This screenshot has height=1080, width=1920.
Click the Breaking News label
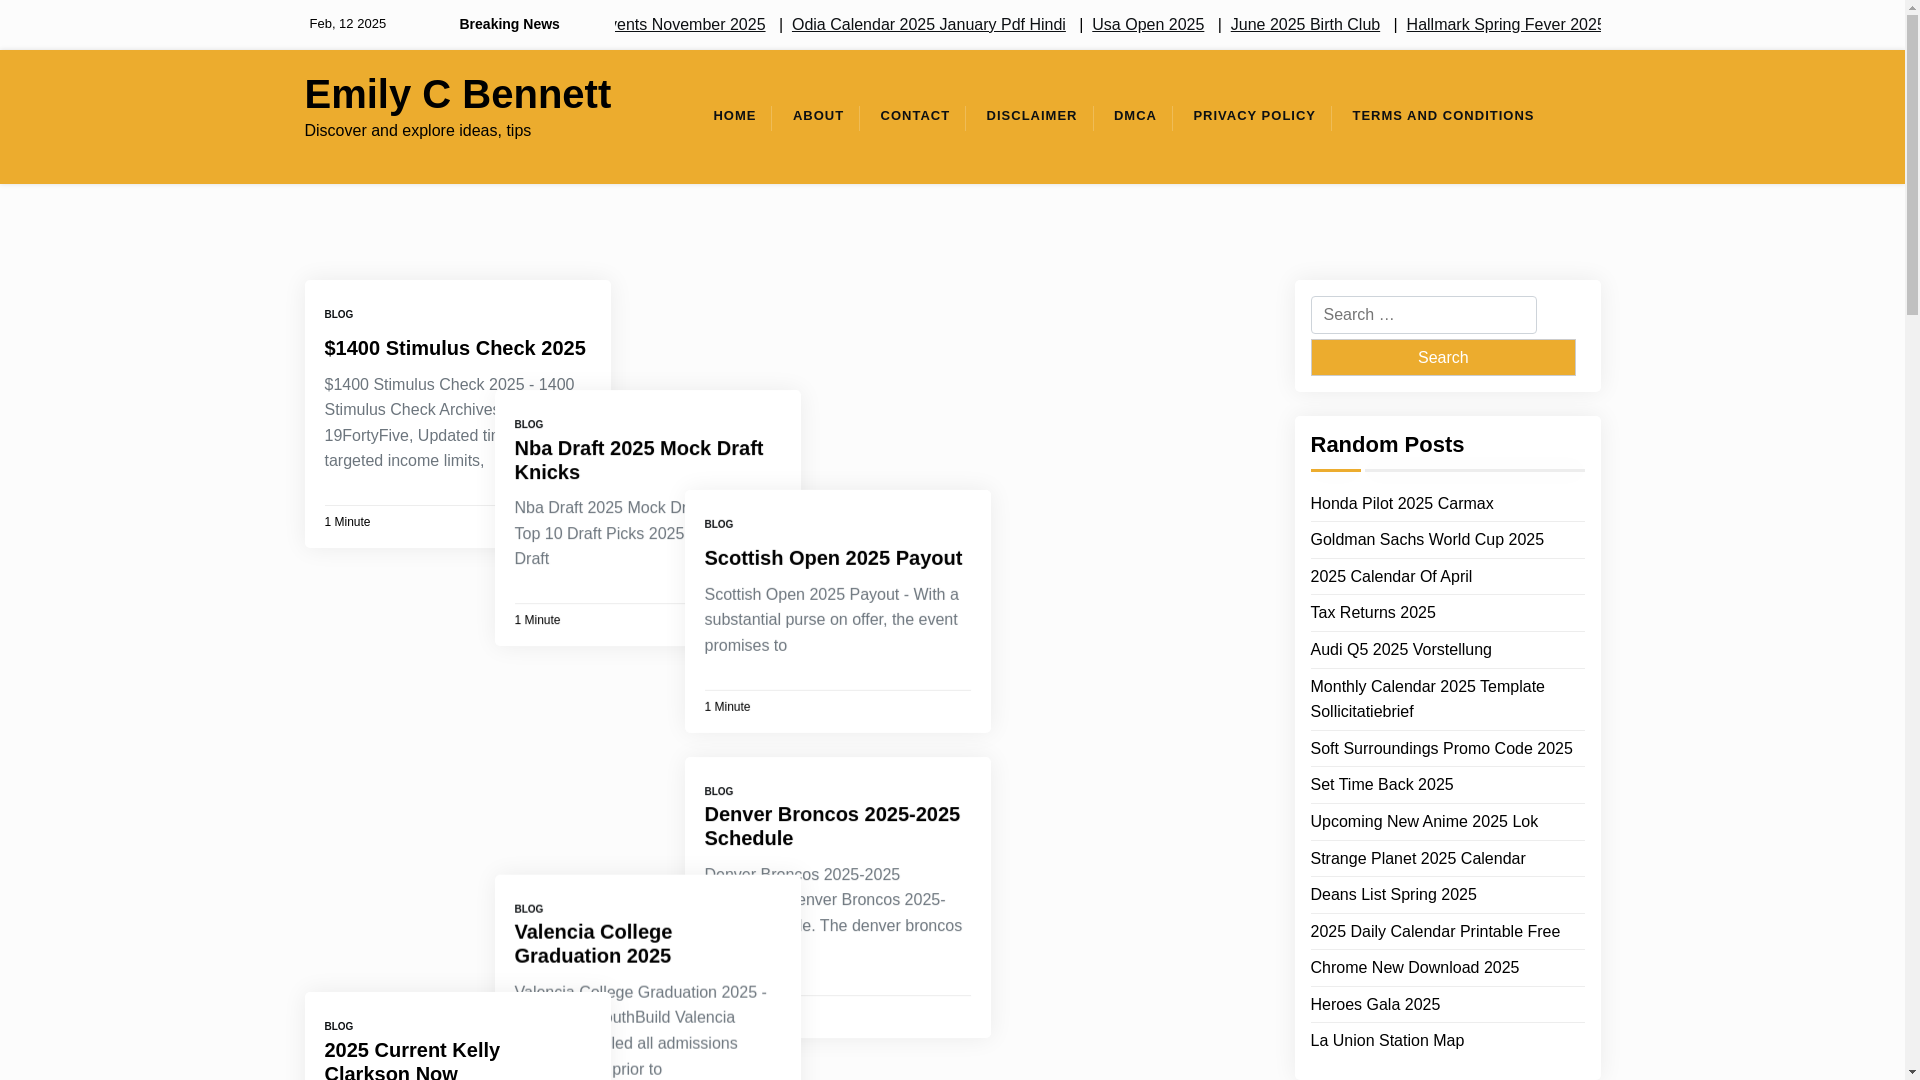pos(509,25)
